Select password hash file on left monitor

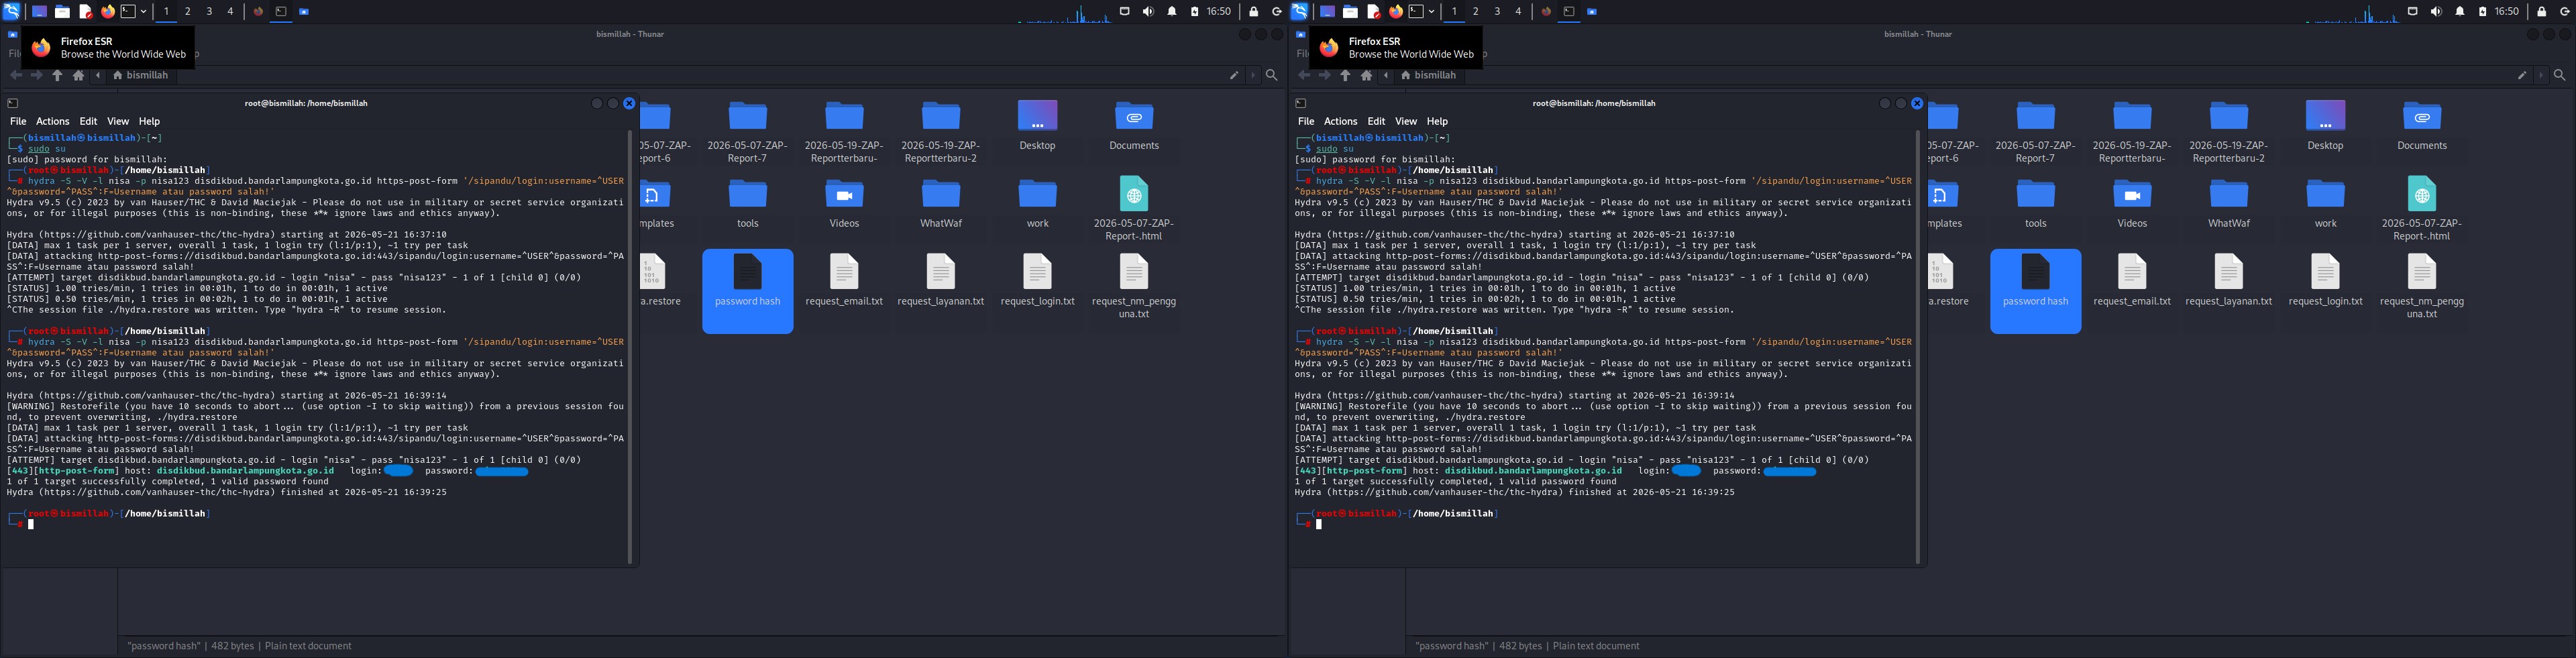(x=747, y=290)
